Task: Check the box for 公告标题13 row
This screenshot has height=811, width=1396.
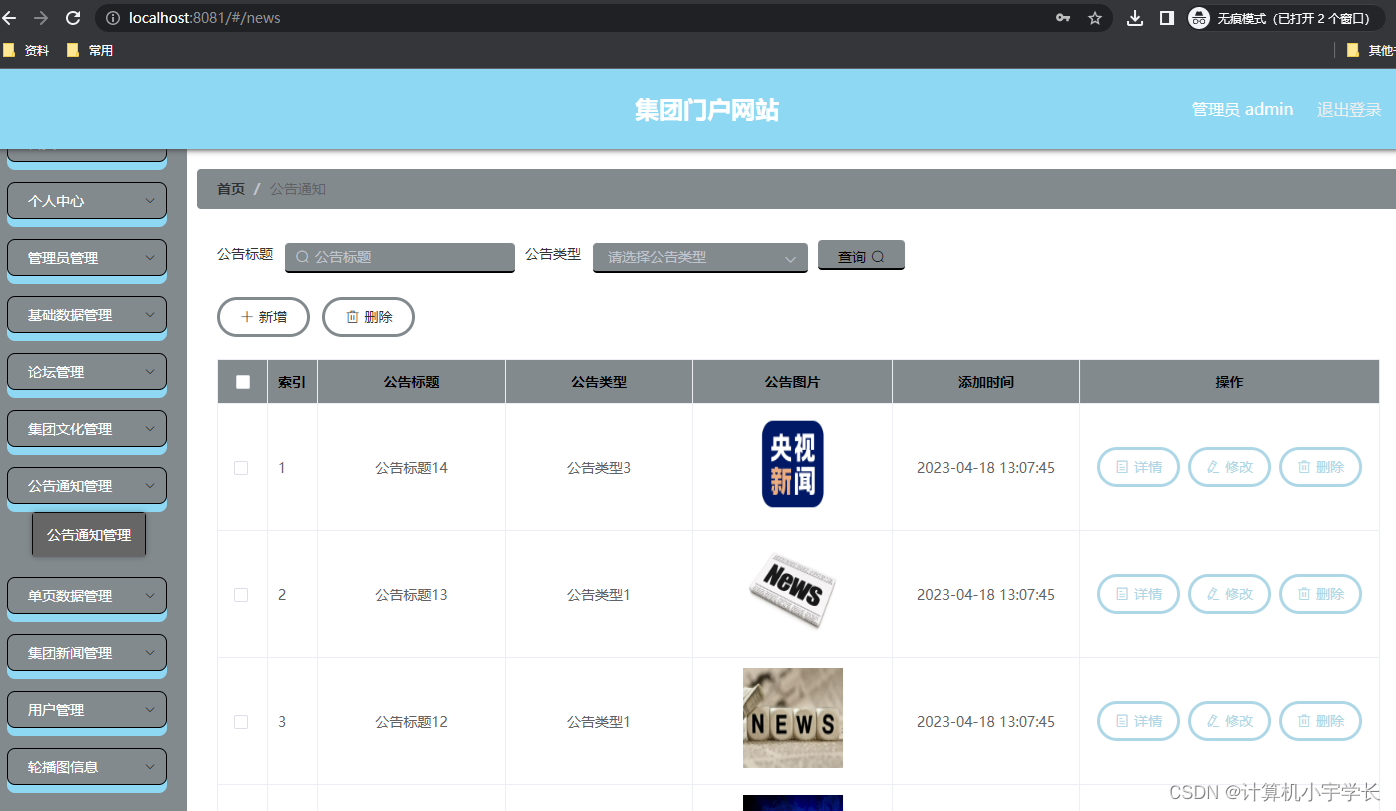Action: coord(241,595)
